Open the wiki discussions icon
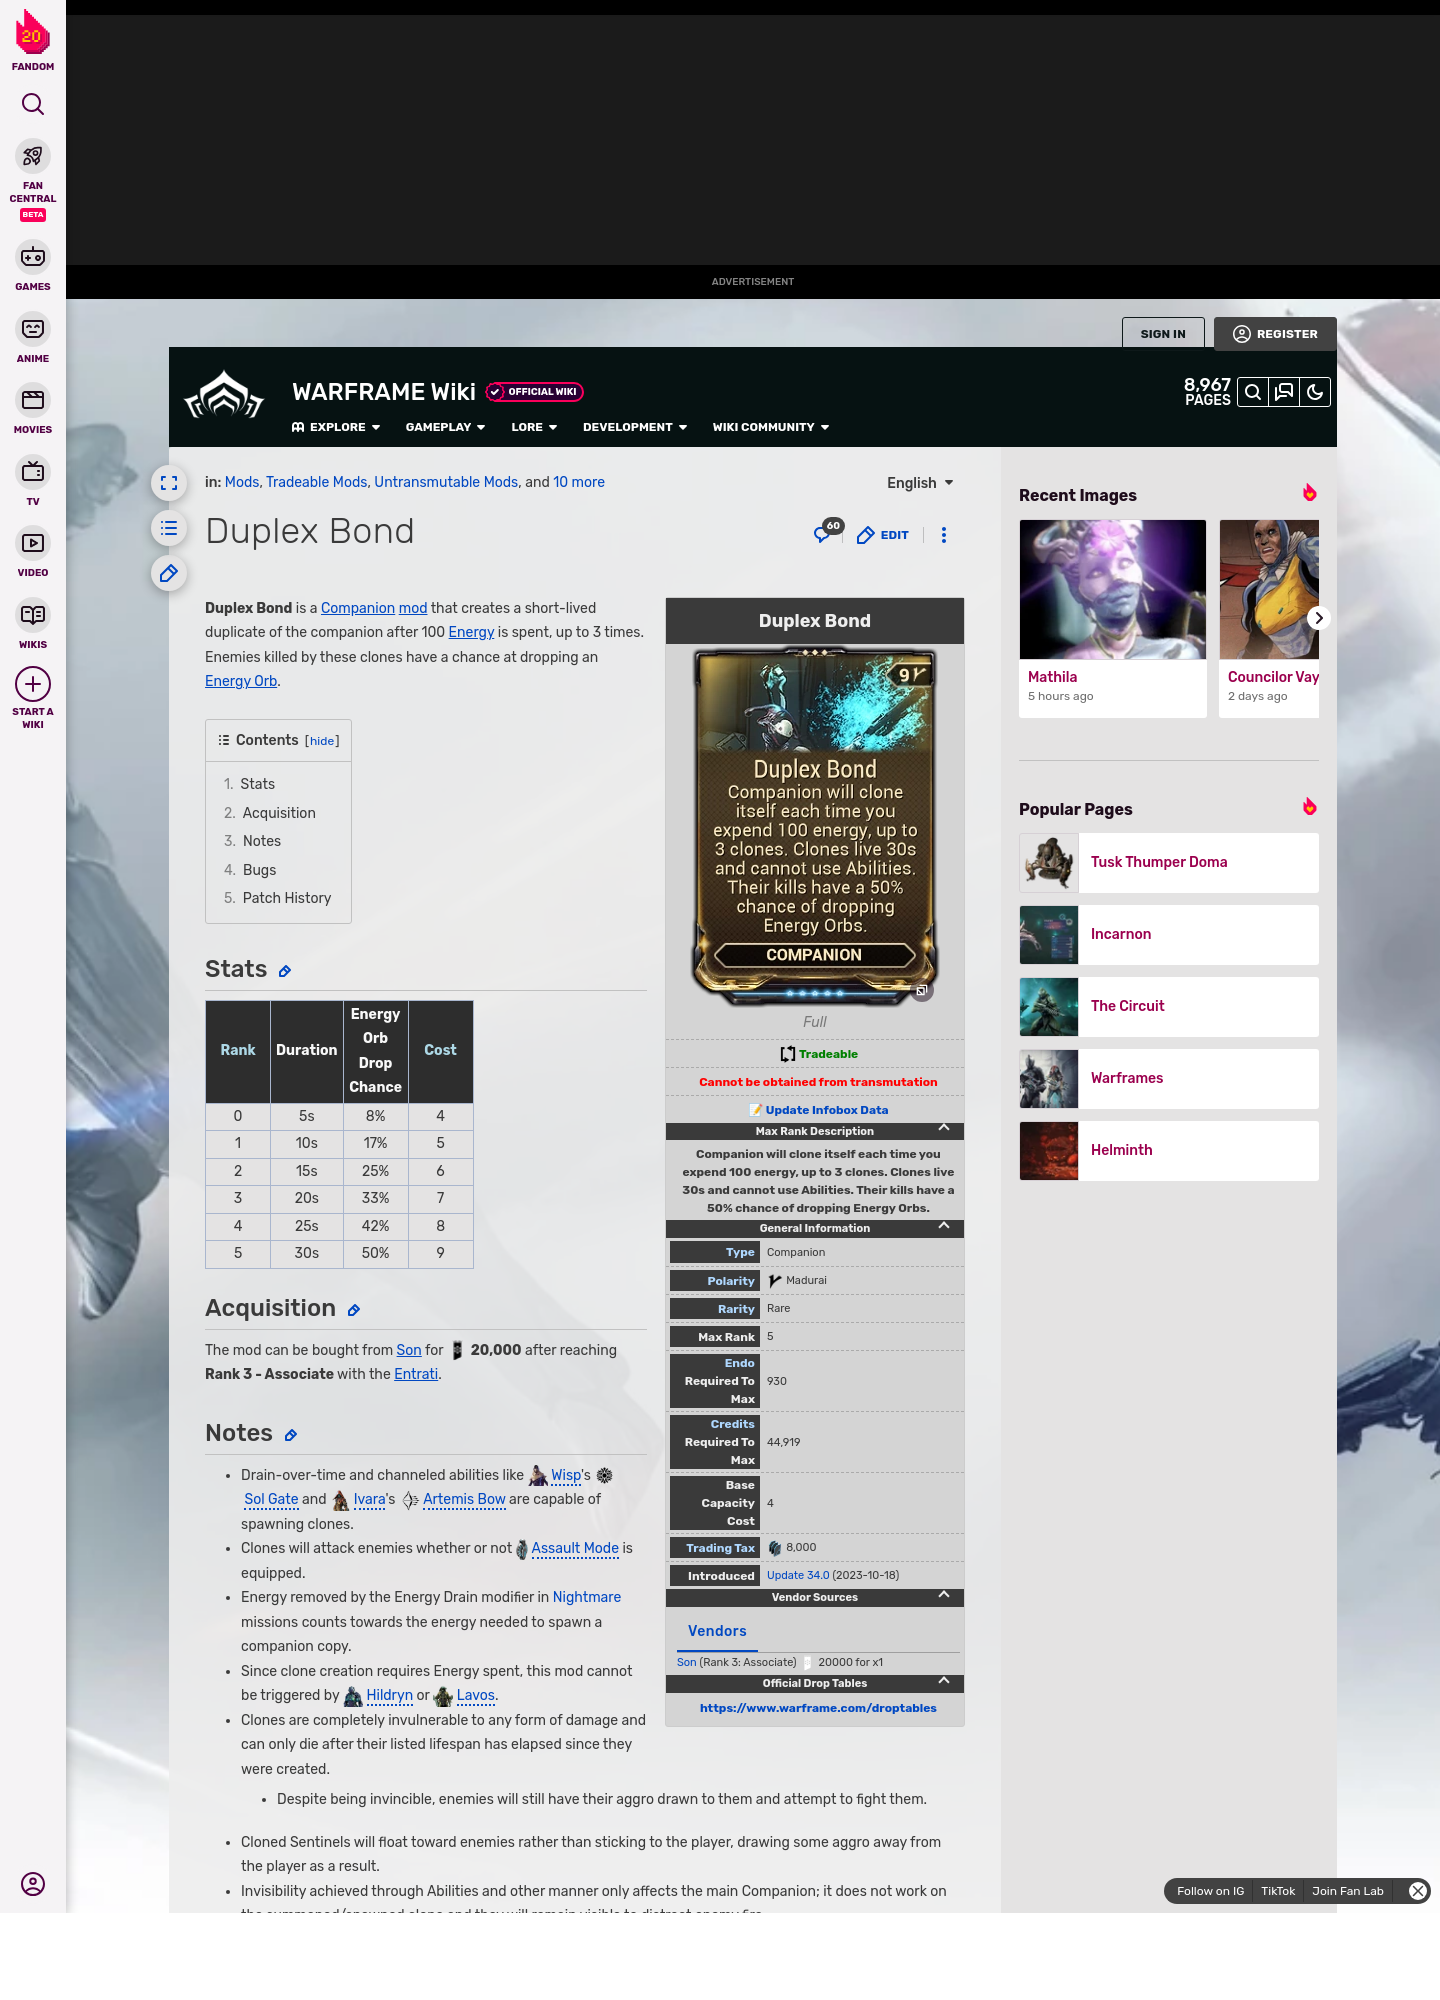Screen dimensions: 1440x2000 [x=1284, y=392]
